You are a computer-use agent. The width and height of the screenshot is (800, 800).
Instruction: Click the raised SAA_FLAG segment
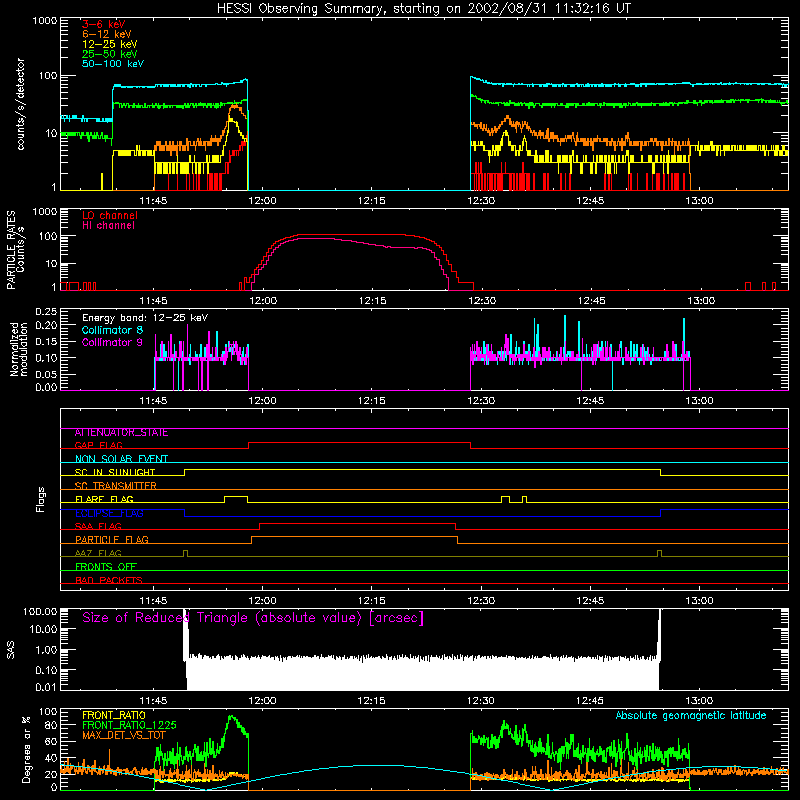click(357, 524)
